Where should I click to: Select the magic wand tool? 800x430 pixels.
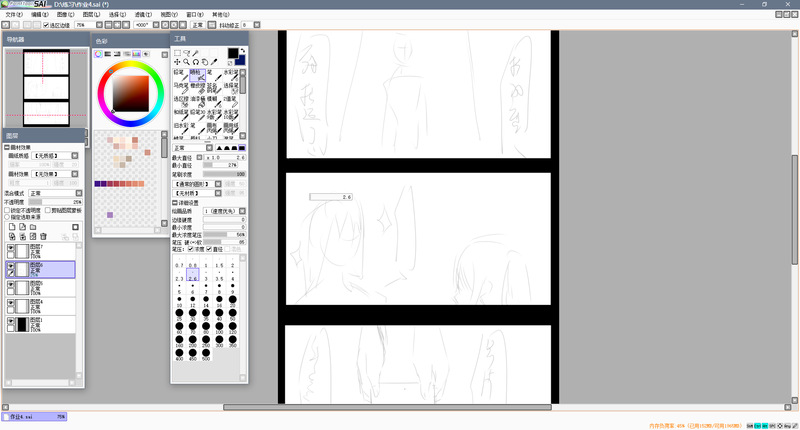click(x=197, y=52)
